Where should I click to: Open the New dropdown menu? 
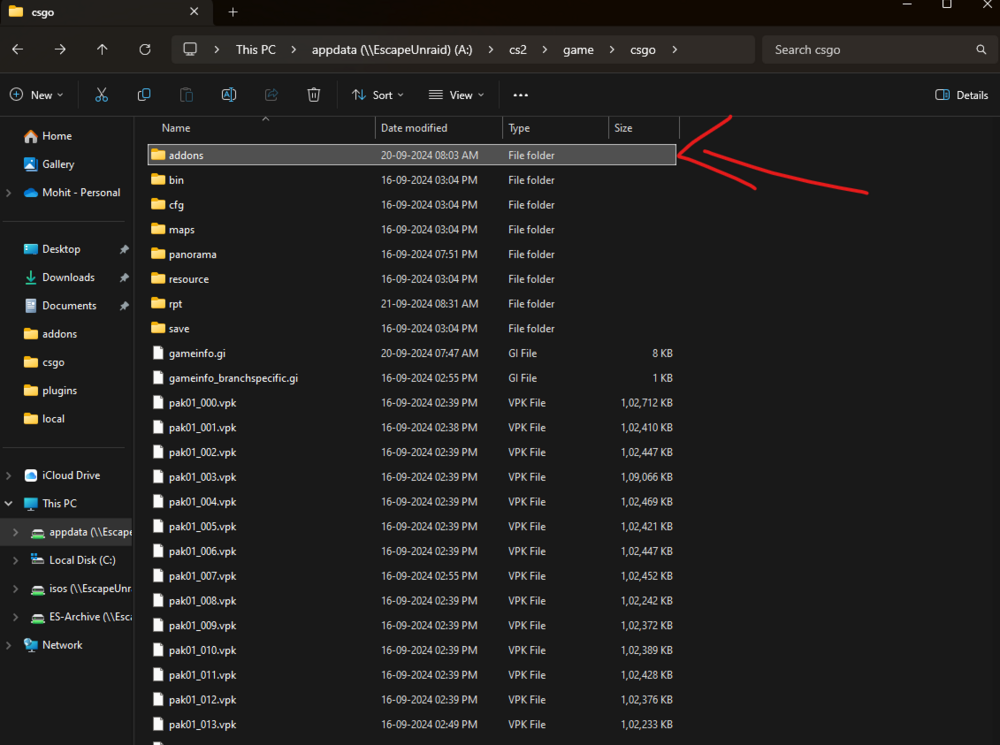(36, 95)
